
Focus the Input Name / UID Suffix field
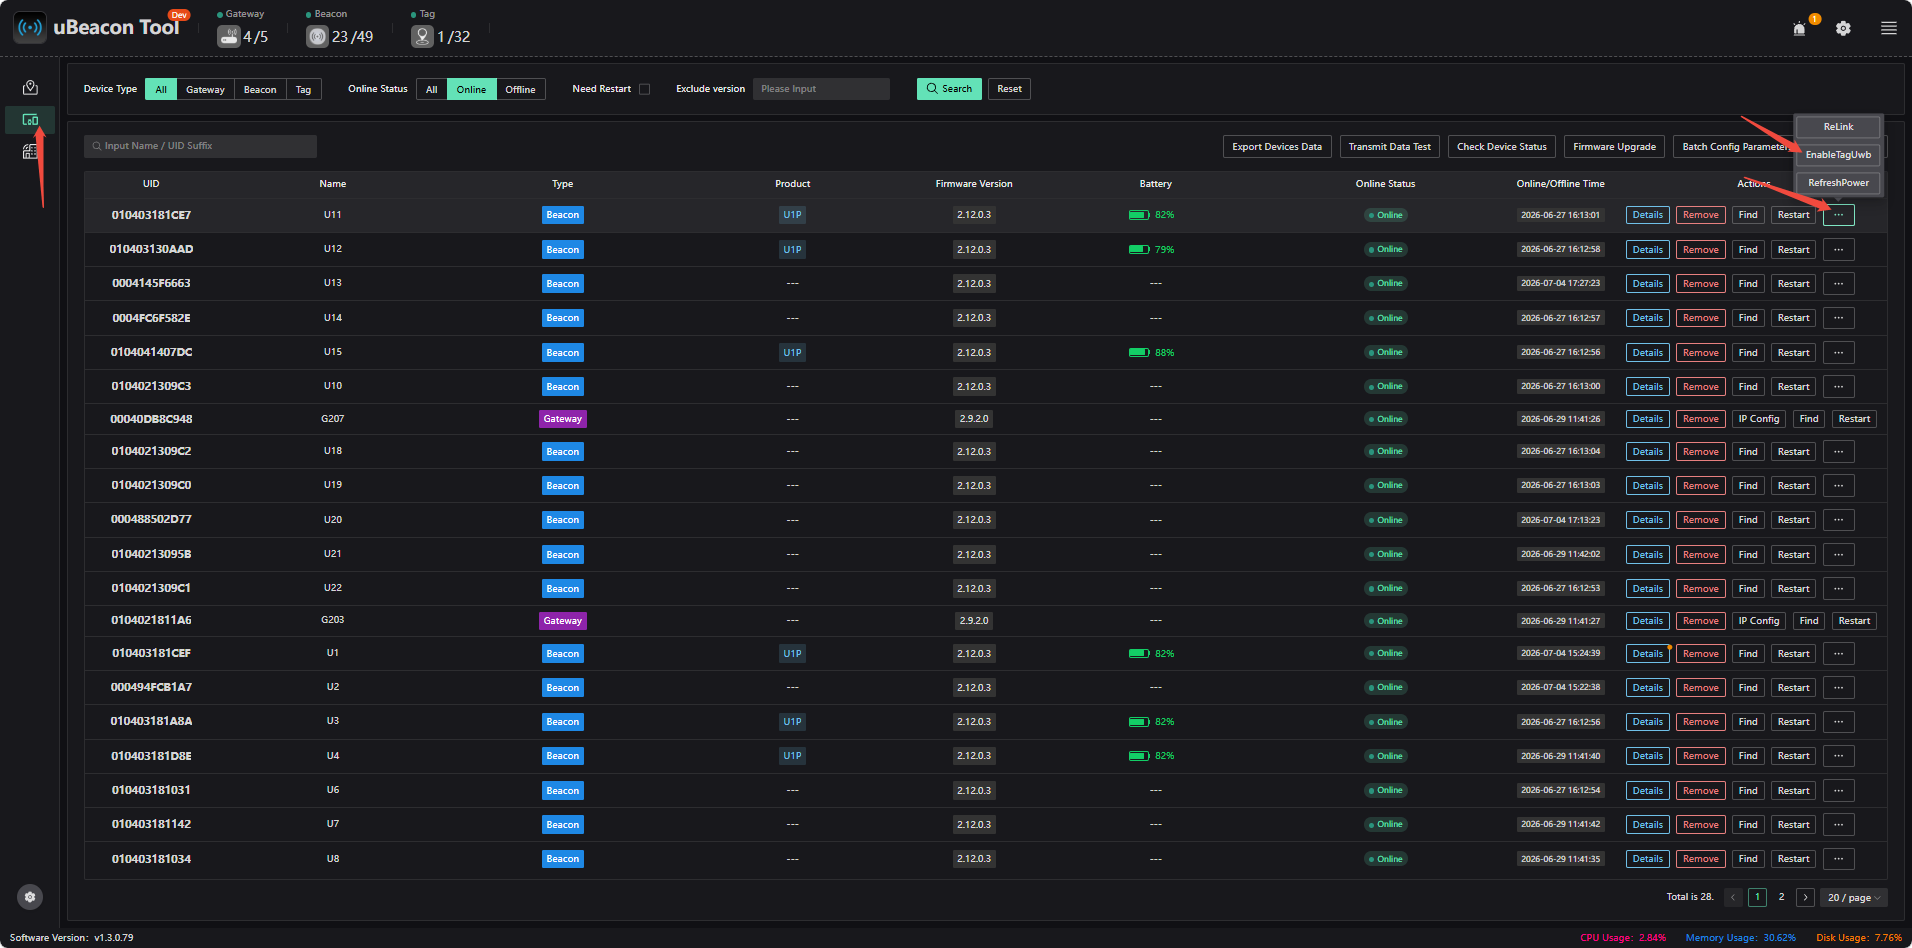[x=200, y=146]
